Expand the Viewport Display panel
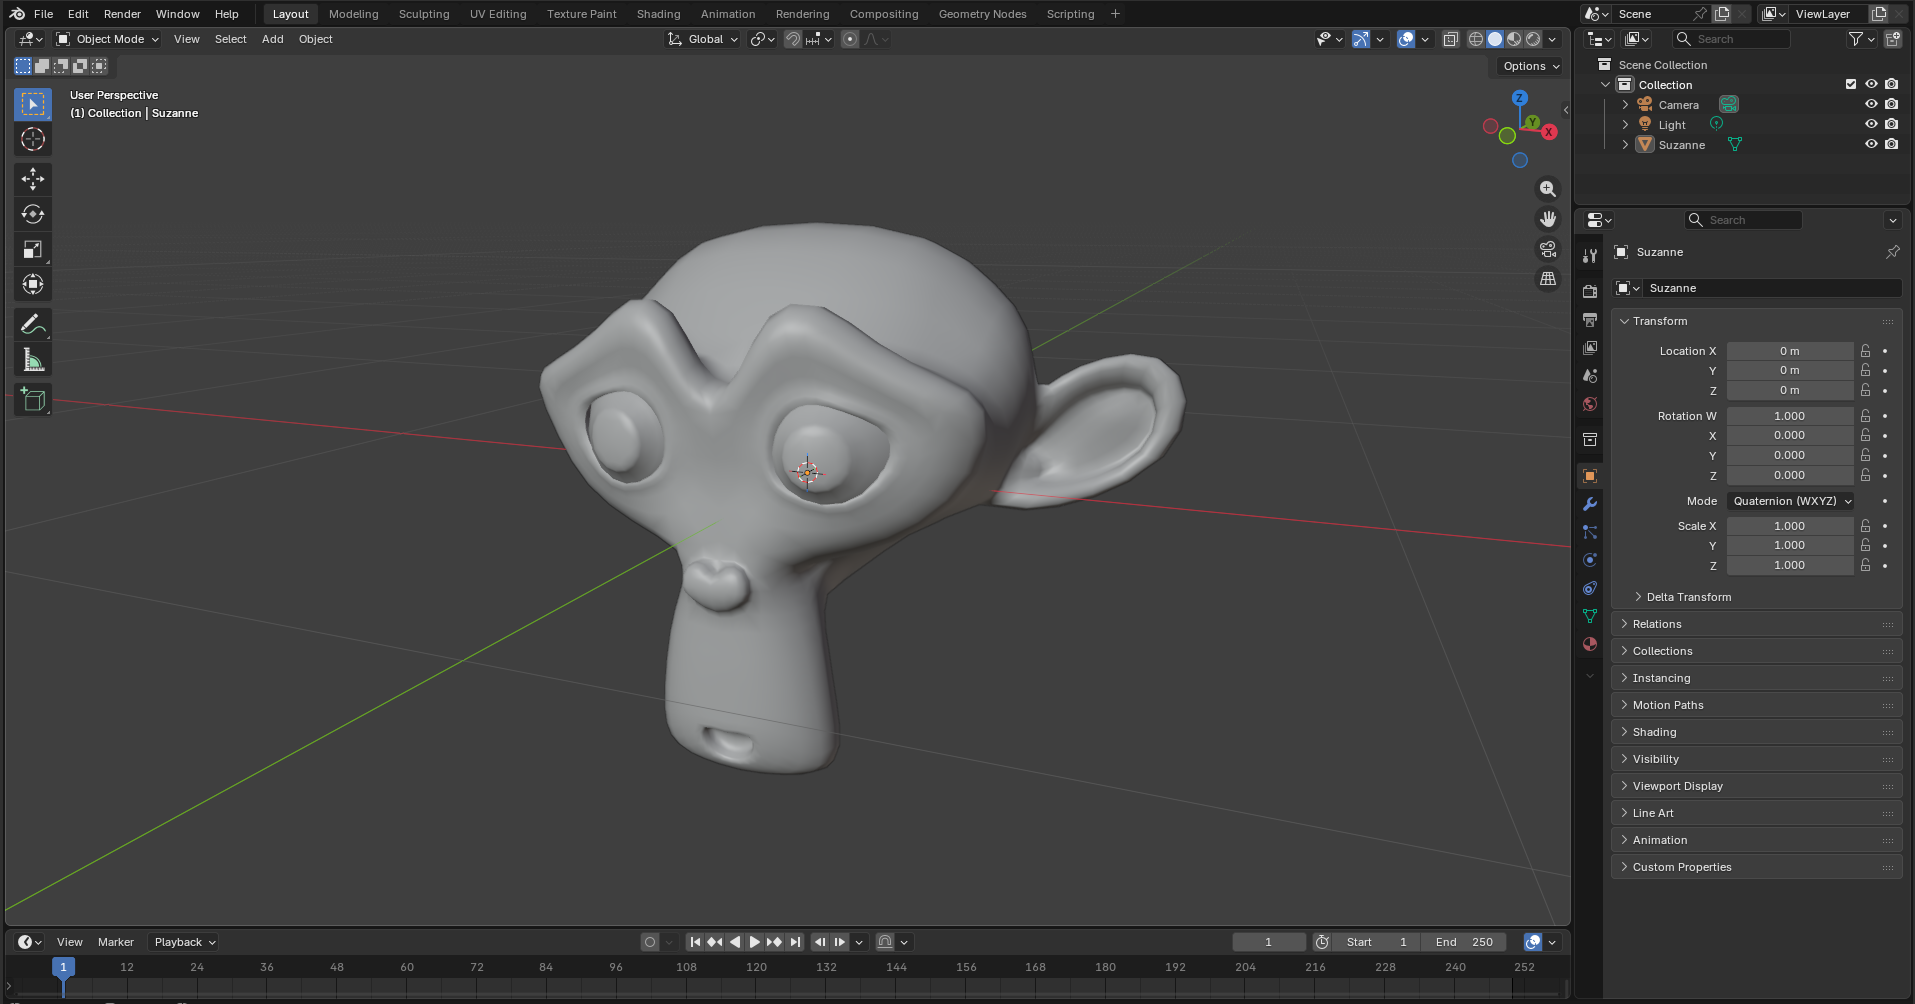1915x1004 pixels. coord(1756,786)
